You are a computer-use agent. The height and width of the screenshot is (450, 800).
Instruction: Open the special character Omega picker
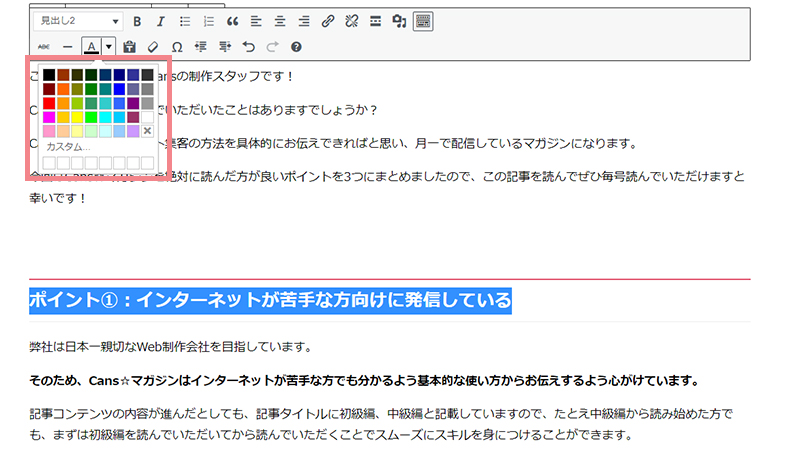pos(177,46)
